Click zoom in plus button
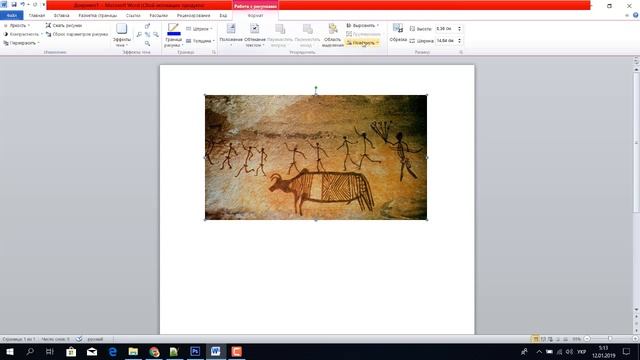Image resolution: width=640 pixels, height=360 pixels. [x=635, y=339]
